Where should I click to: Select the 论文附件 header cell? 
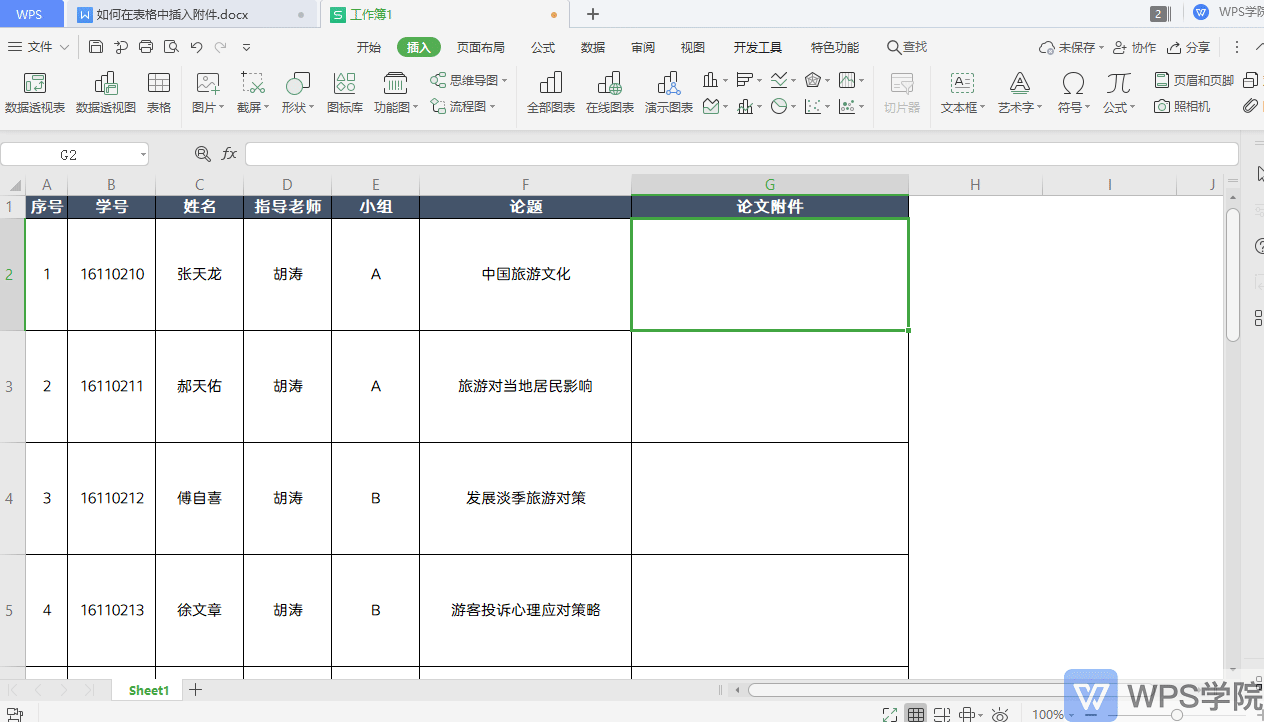pos(770,207)
